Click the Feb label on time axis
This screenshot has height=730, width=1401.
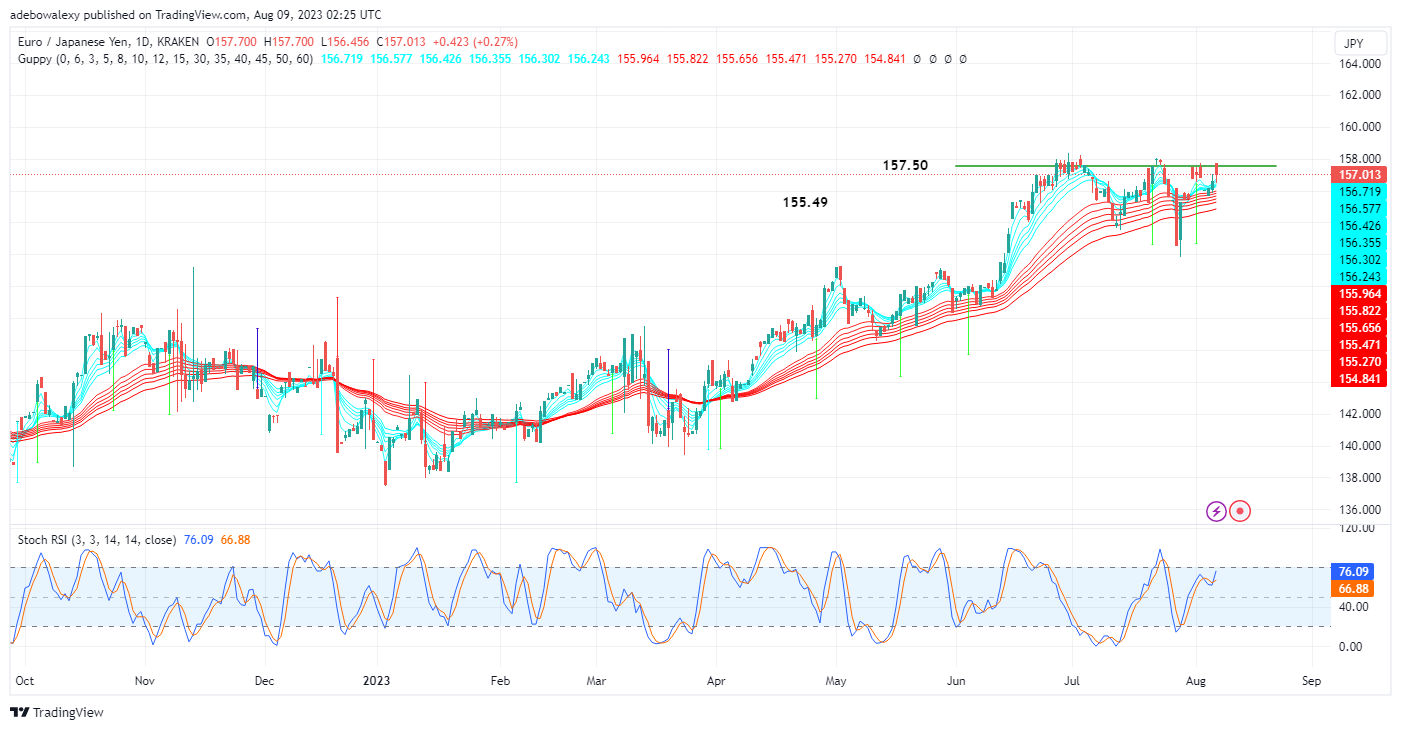pyautogui.click(x=500, y=681)
